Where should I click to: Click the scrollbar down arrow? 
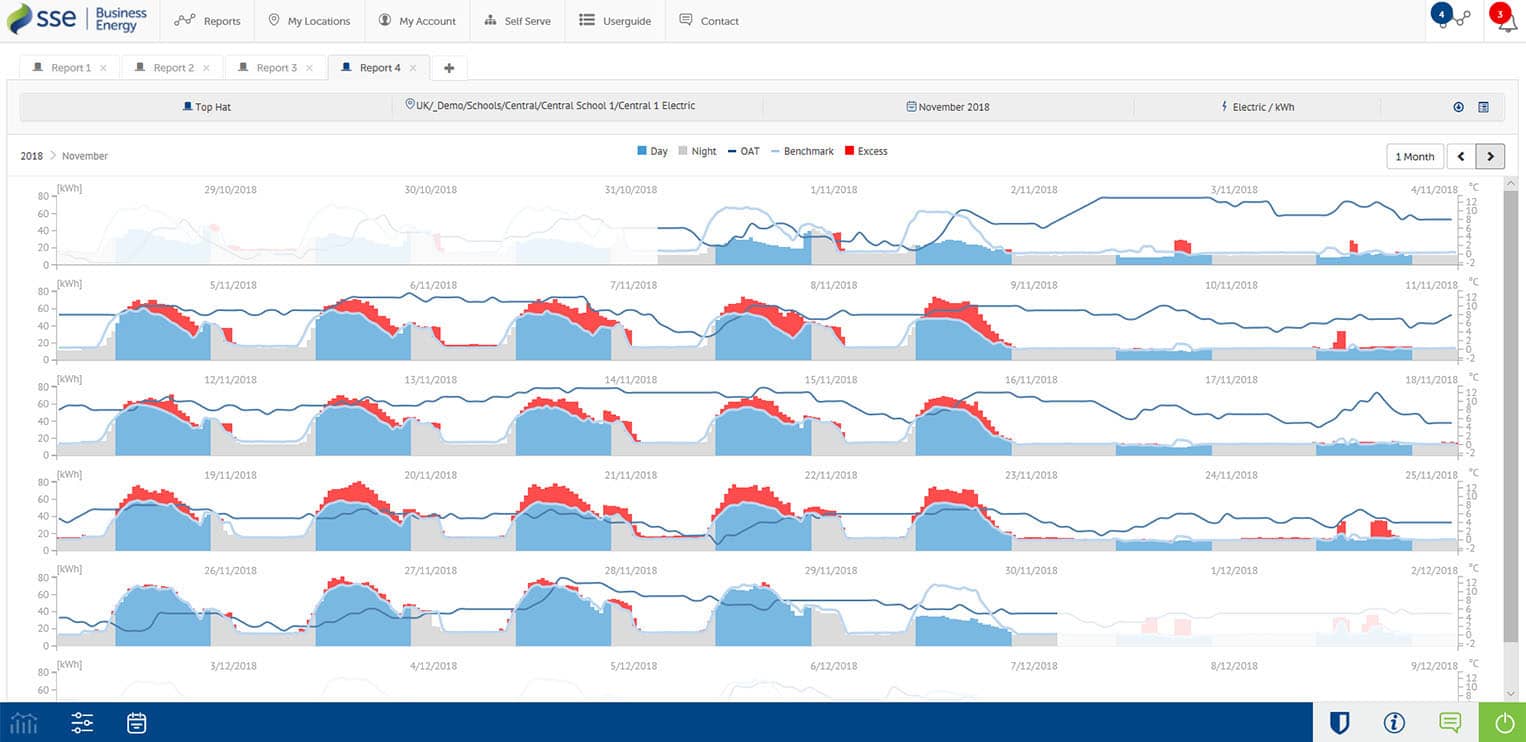click(x=1510, y=693)
